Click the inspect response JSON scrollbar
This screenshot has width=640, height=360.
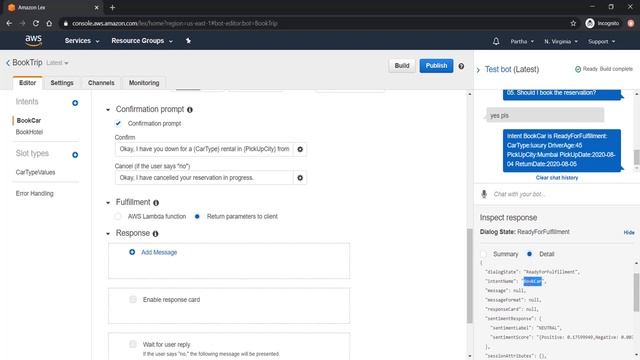[636, 292]
